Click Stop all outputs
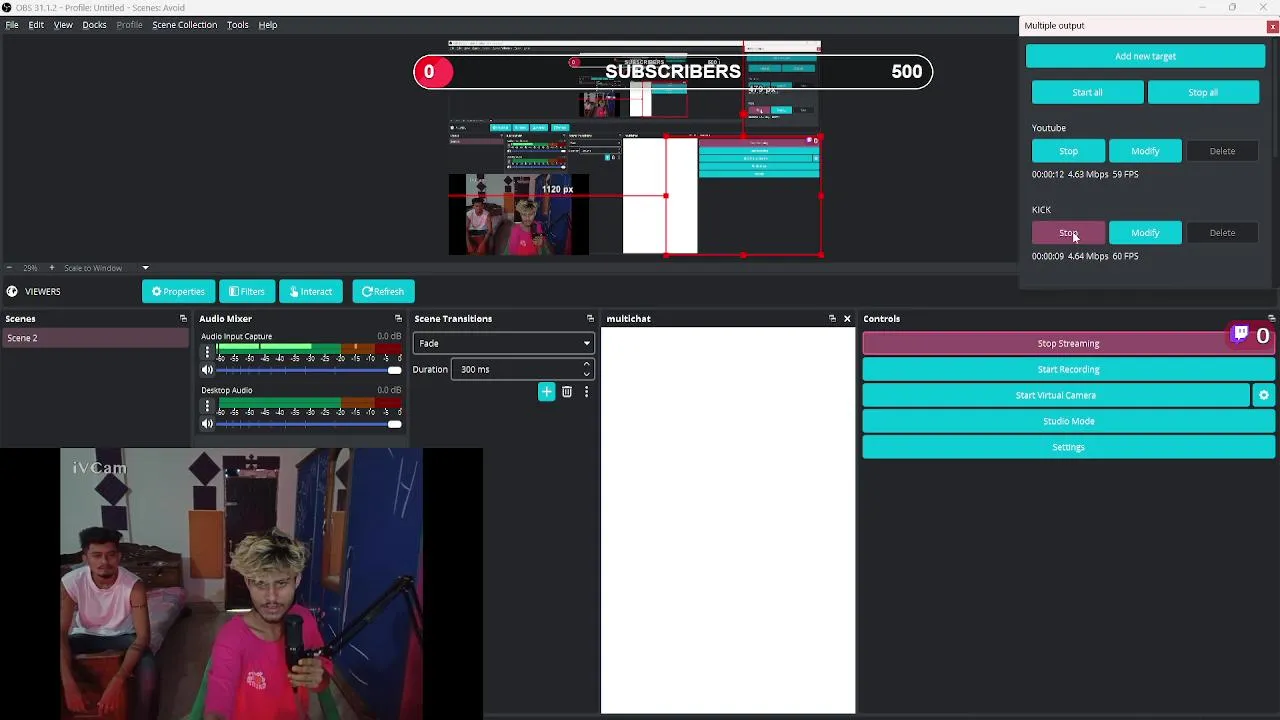The image size is (1280, 720). [1203, 92]
